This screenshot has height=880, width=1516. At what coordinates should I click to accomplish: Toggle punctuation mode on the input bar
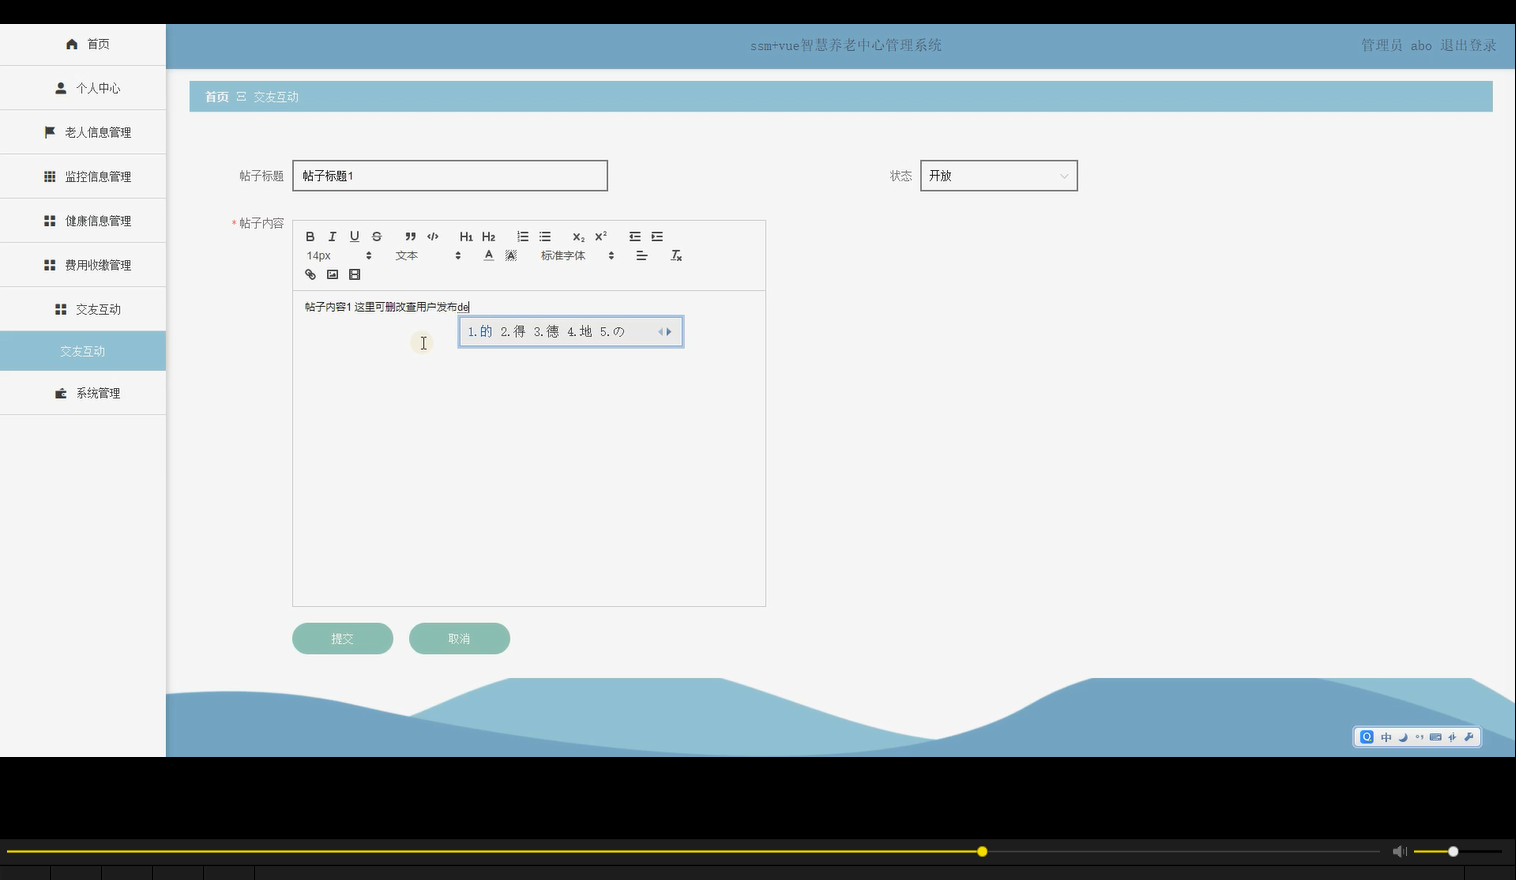tap(1418, 737)
